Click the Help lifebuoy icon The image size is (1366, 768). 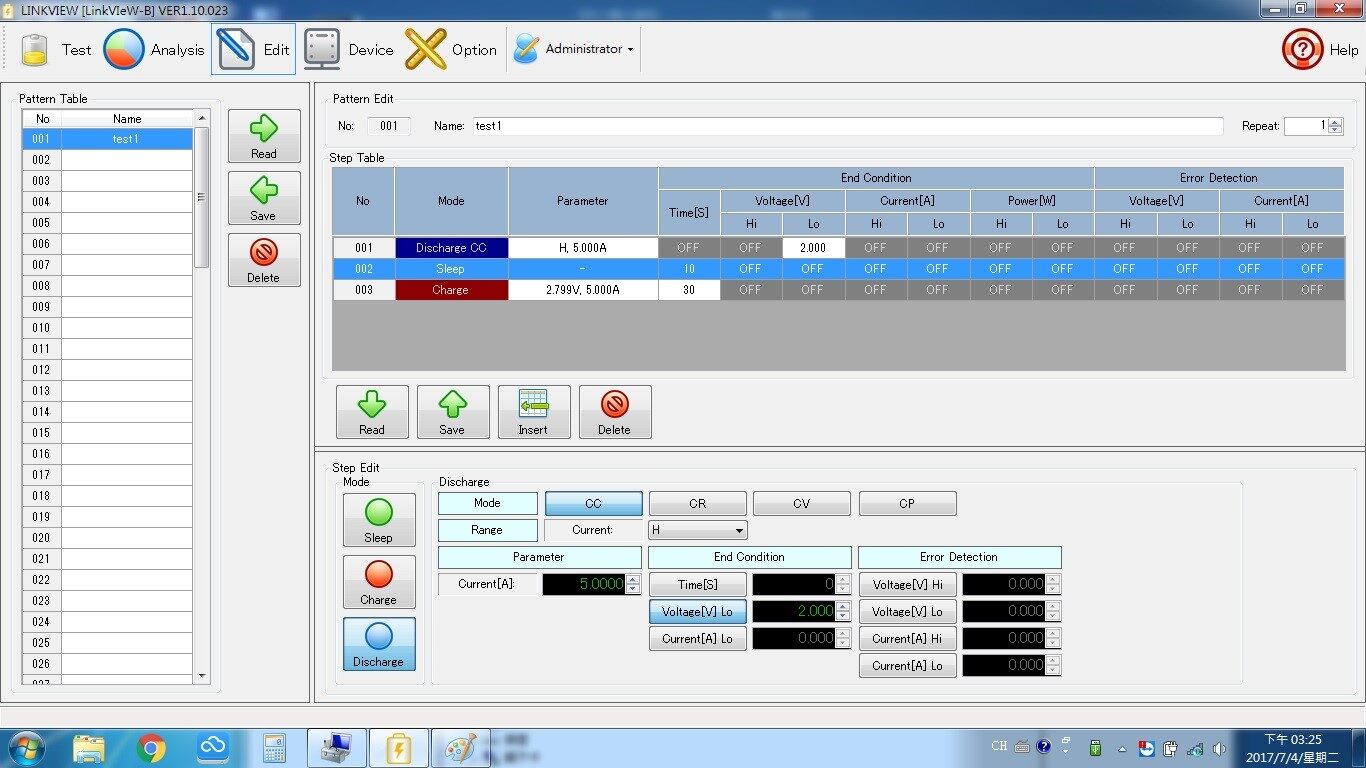[1302, 49]
